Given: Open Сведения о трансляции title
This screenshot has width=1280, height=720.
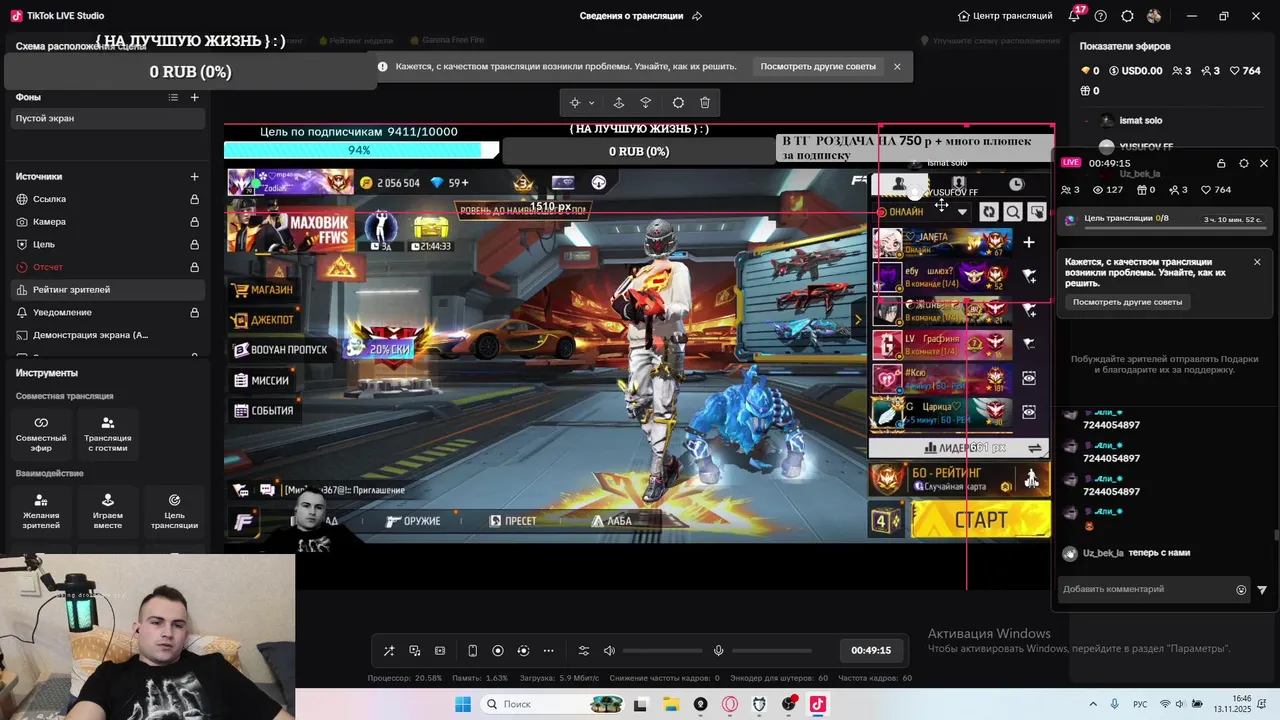Looking at the screenshot, I should 631,16.
